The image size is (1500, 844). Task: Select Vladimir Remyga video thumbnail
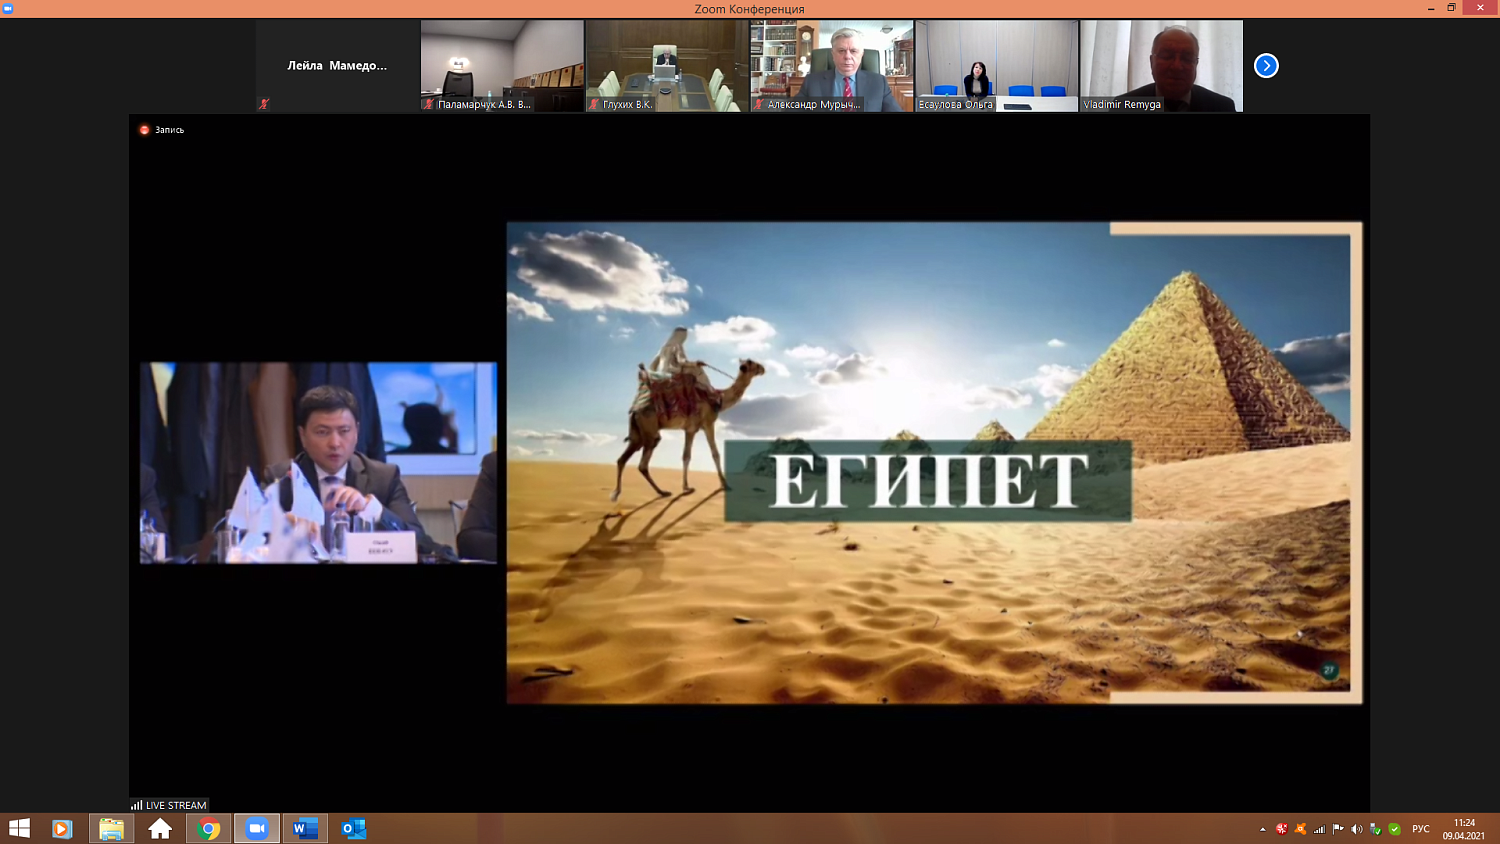pyautogui.click(x=1161, y=66)
